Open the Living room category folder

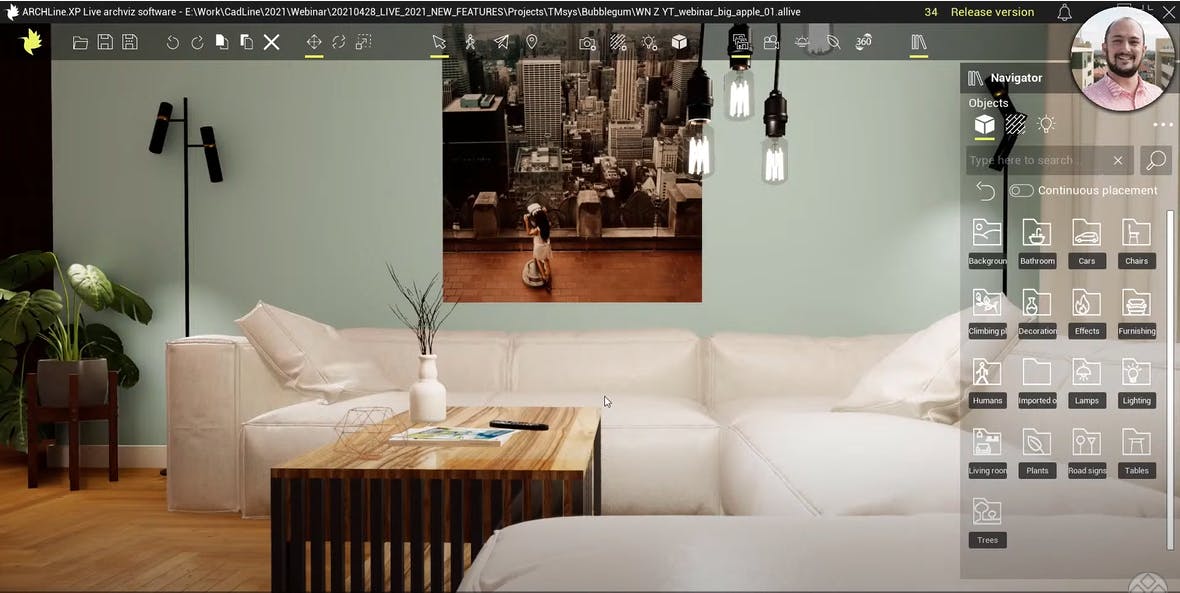(987, 452)
